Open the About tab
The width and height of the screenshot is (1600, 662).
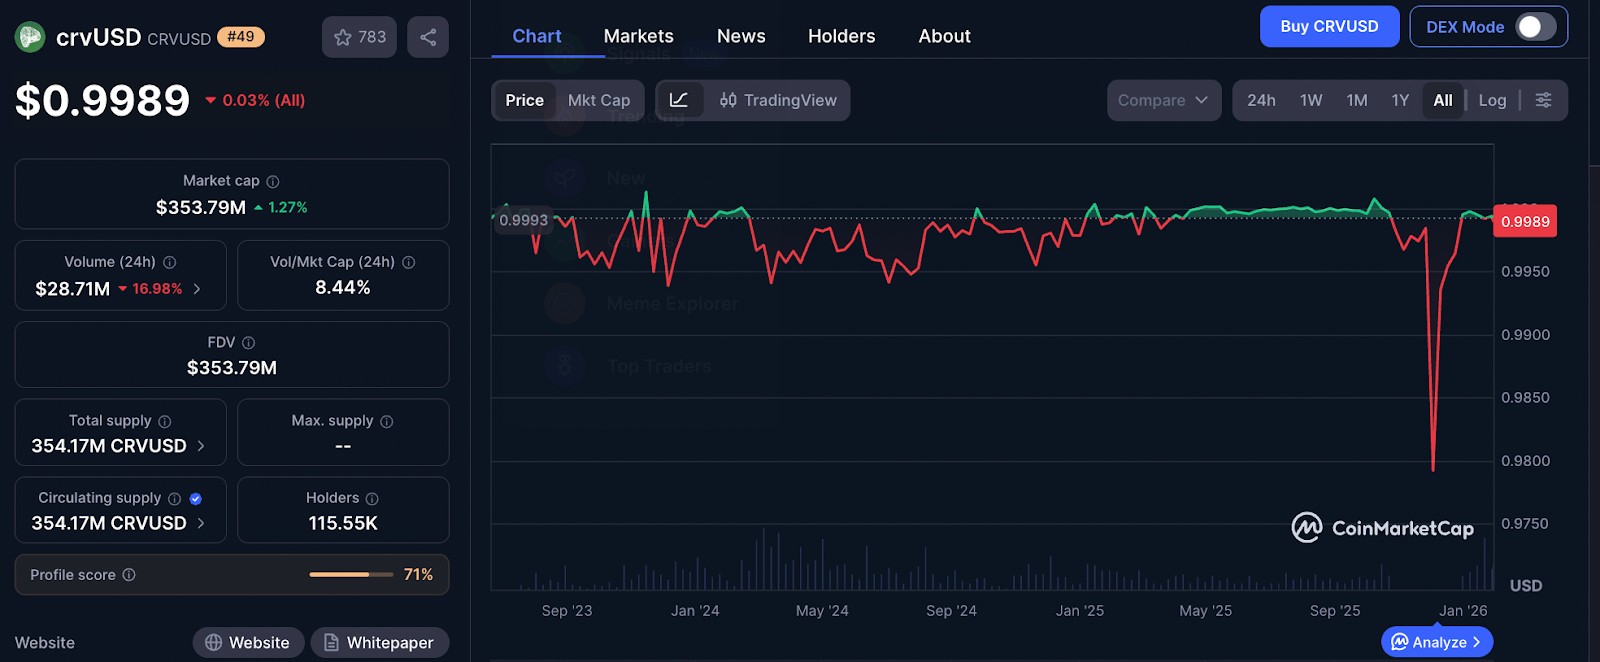[x=945, y=36]
